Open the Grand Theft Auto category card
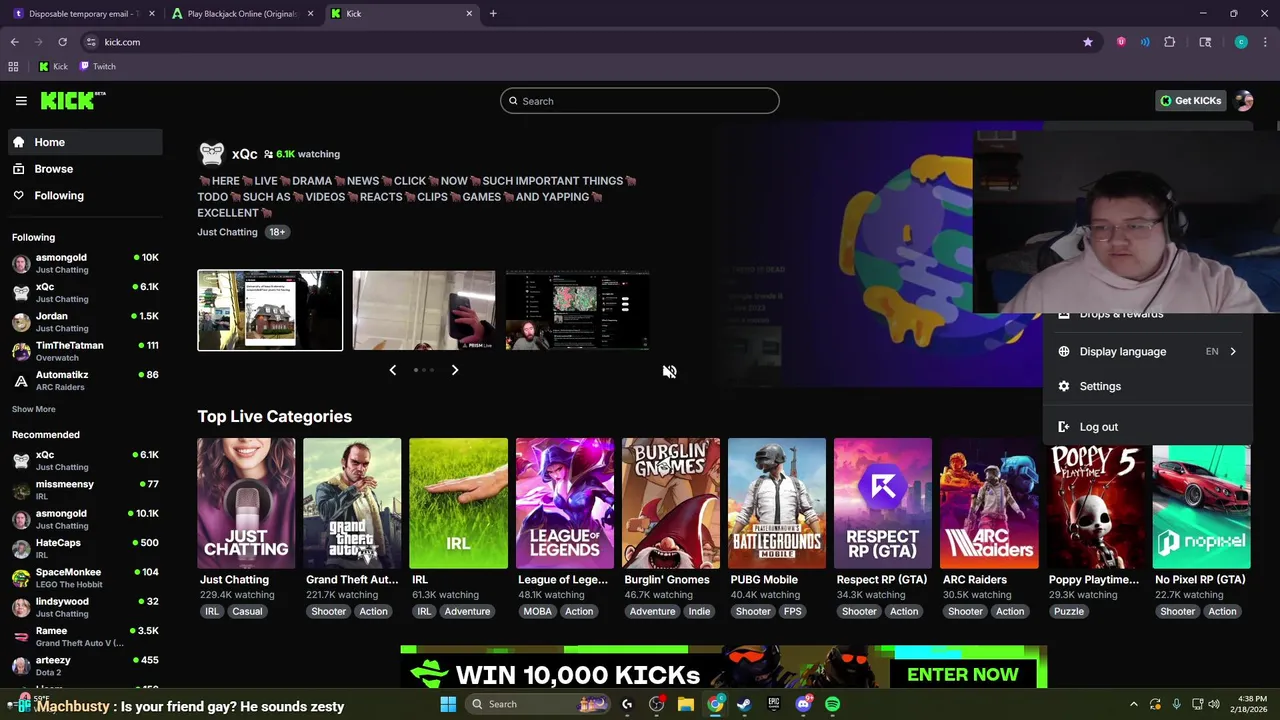Image resolution: width=1280 pixels, height=720 pixels. pos(352,503)
